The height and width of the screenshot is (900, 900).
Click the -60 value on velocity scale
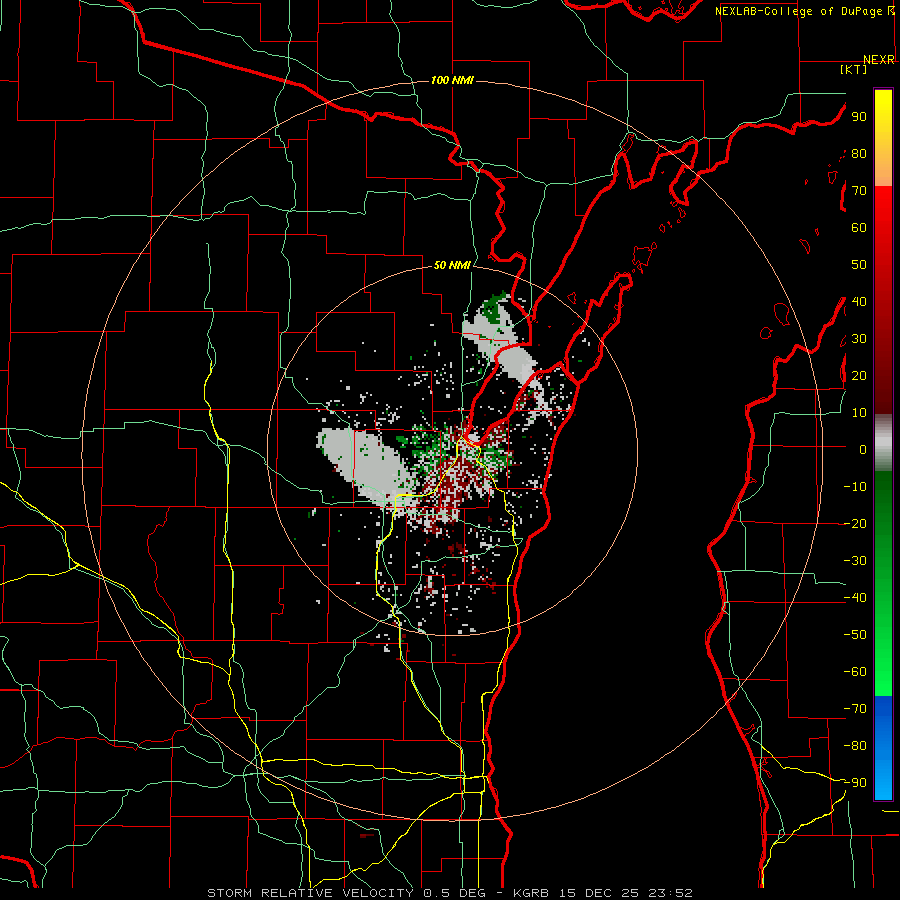(855, 672)
